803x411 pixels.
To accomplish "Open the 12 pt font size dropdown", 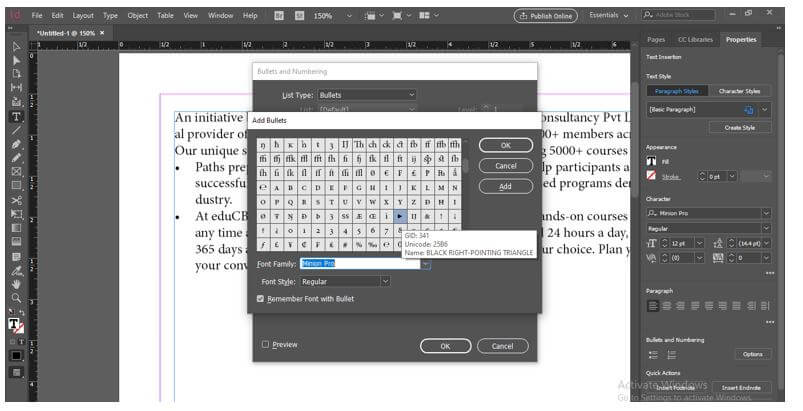I will [x=699, y=244].
